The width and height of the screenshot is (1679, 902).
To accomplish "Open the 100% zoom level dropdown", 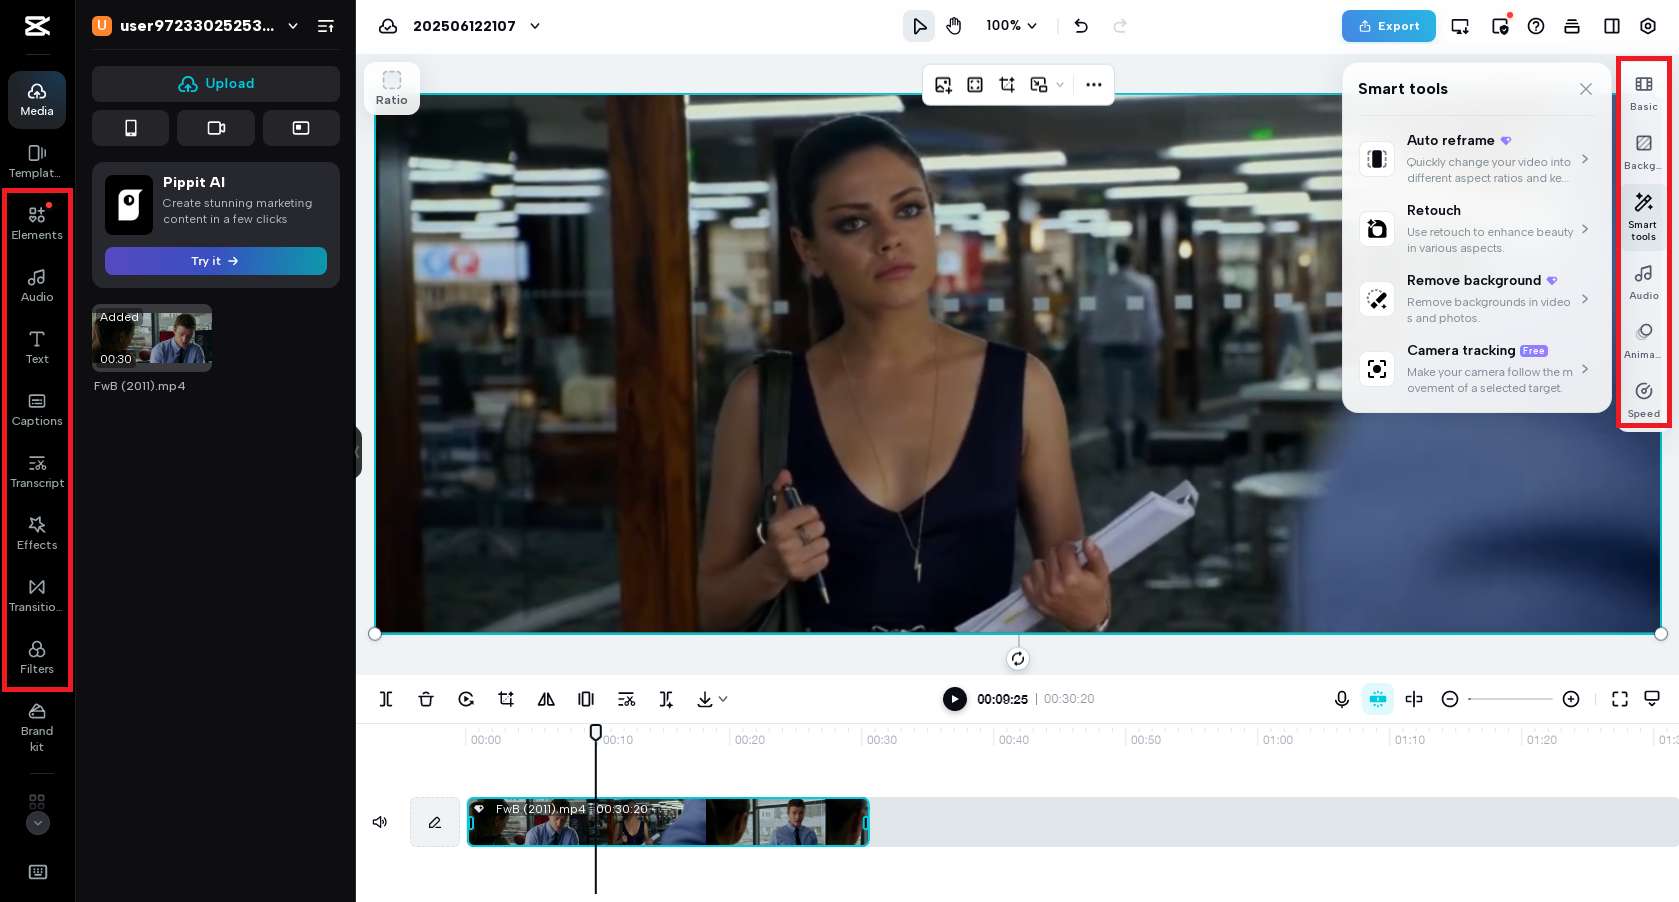I will pos(1012,26).
